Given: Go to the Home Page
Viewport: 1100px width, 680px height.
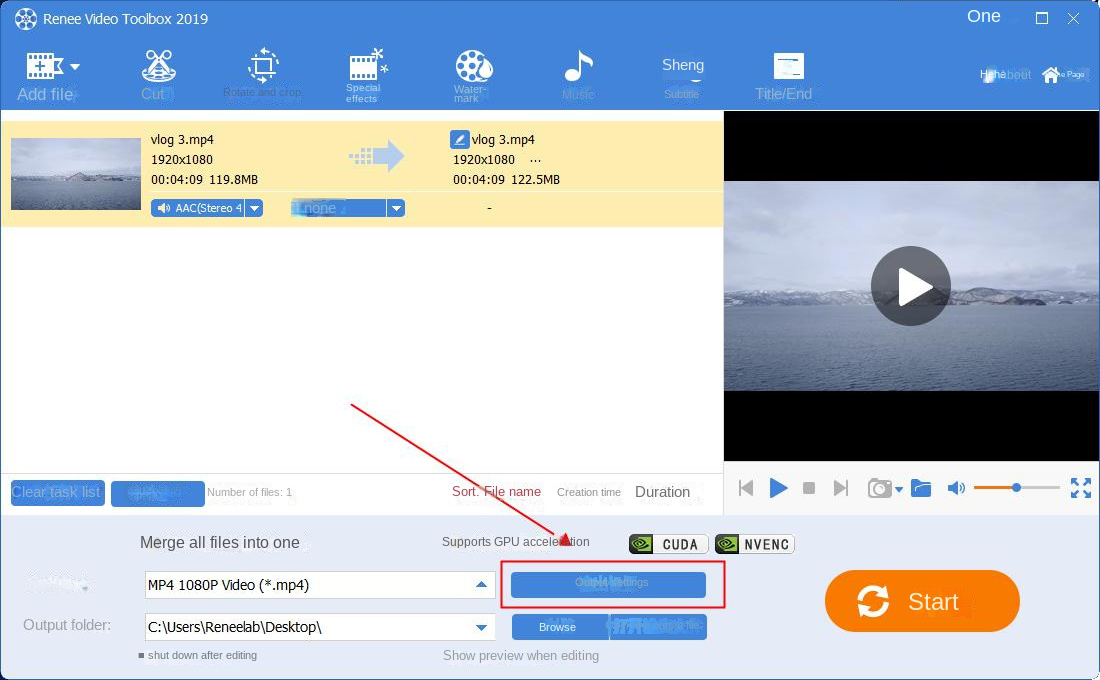Looking at the screenshot, I should [x=1062, y=73].
